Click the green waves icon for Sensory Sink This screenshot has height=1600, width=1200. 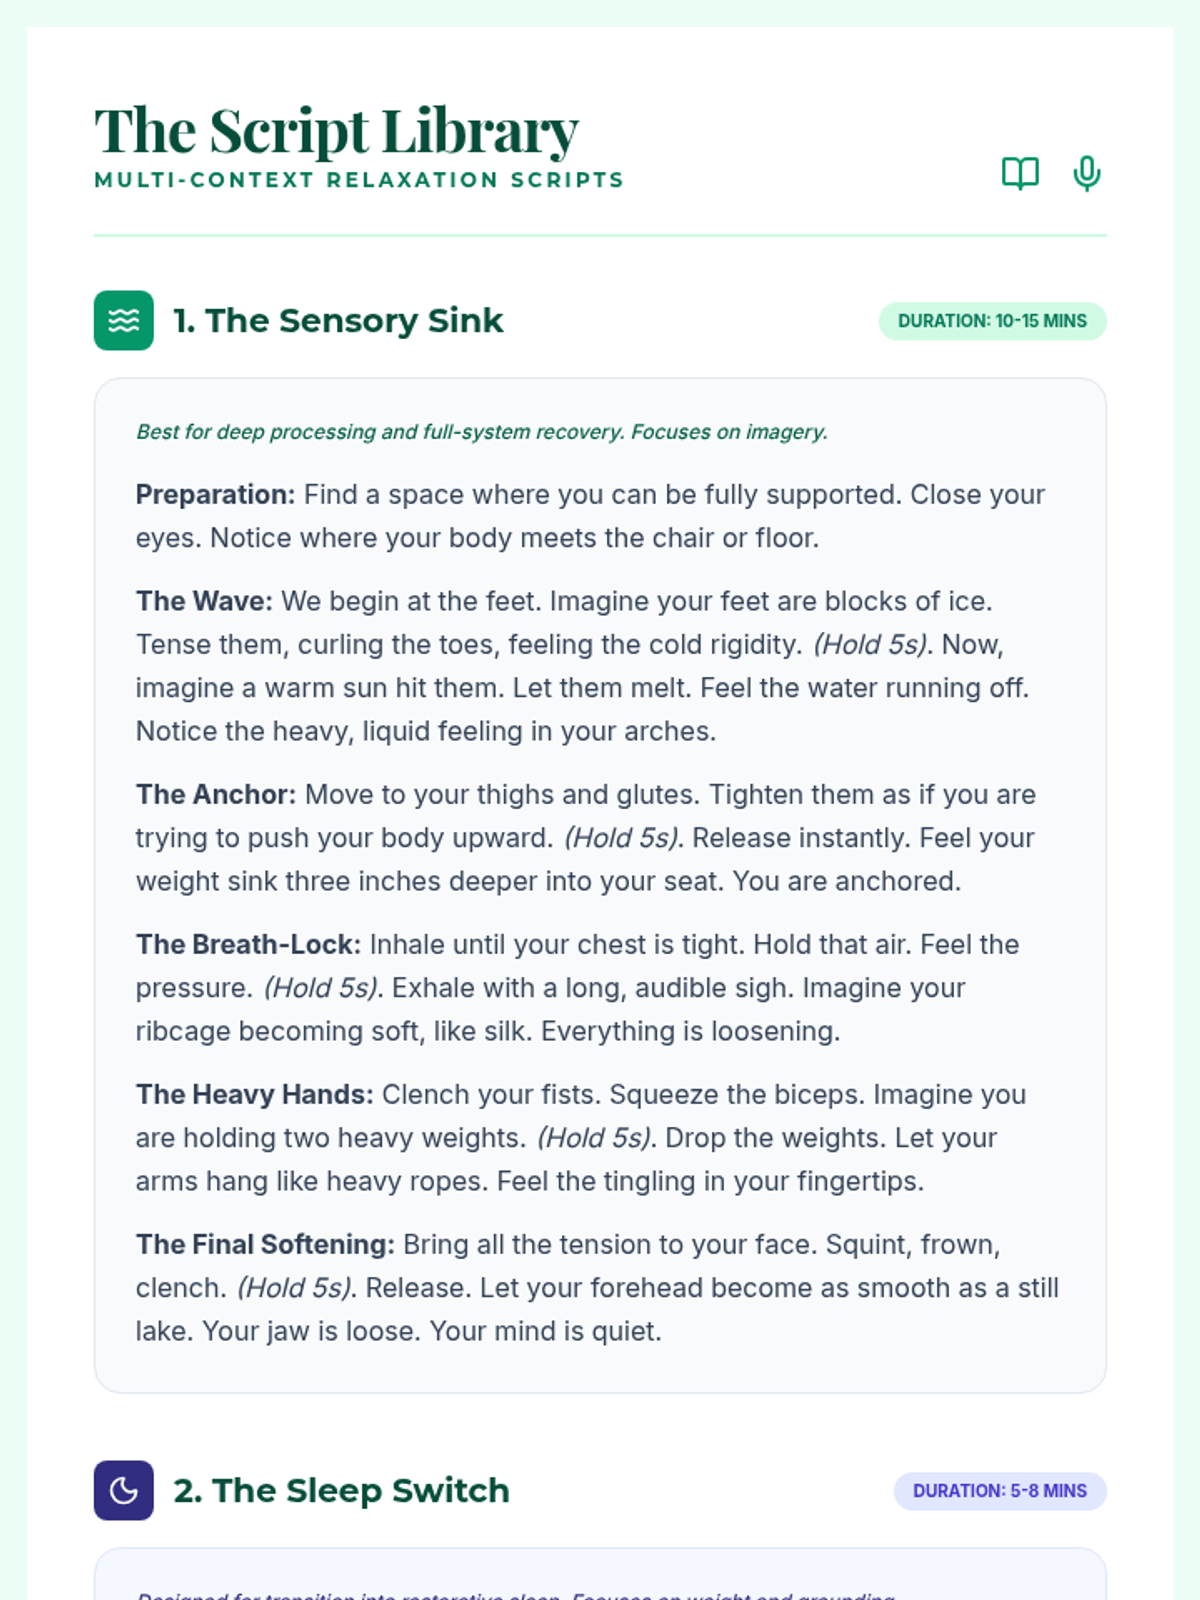pos(124,320)
